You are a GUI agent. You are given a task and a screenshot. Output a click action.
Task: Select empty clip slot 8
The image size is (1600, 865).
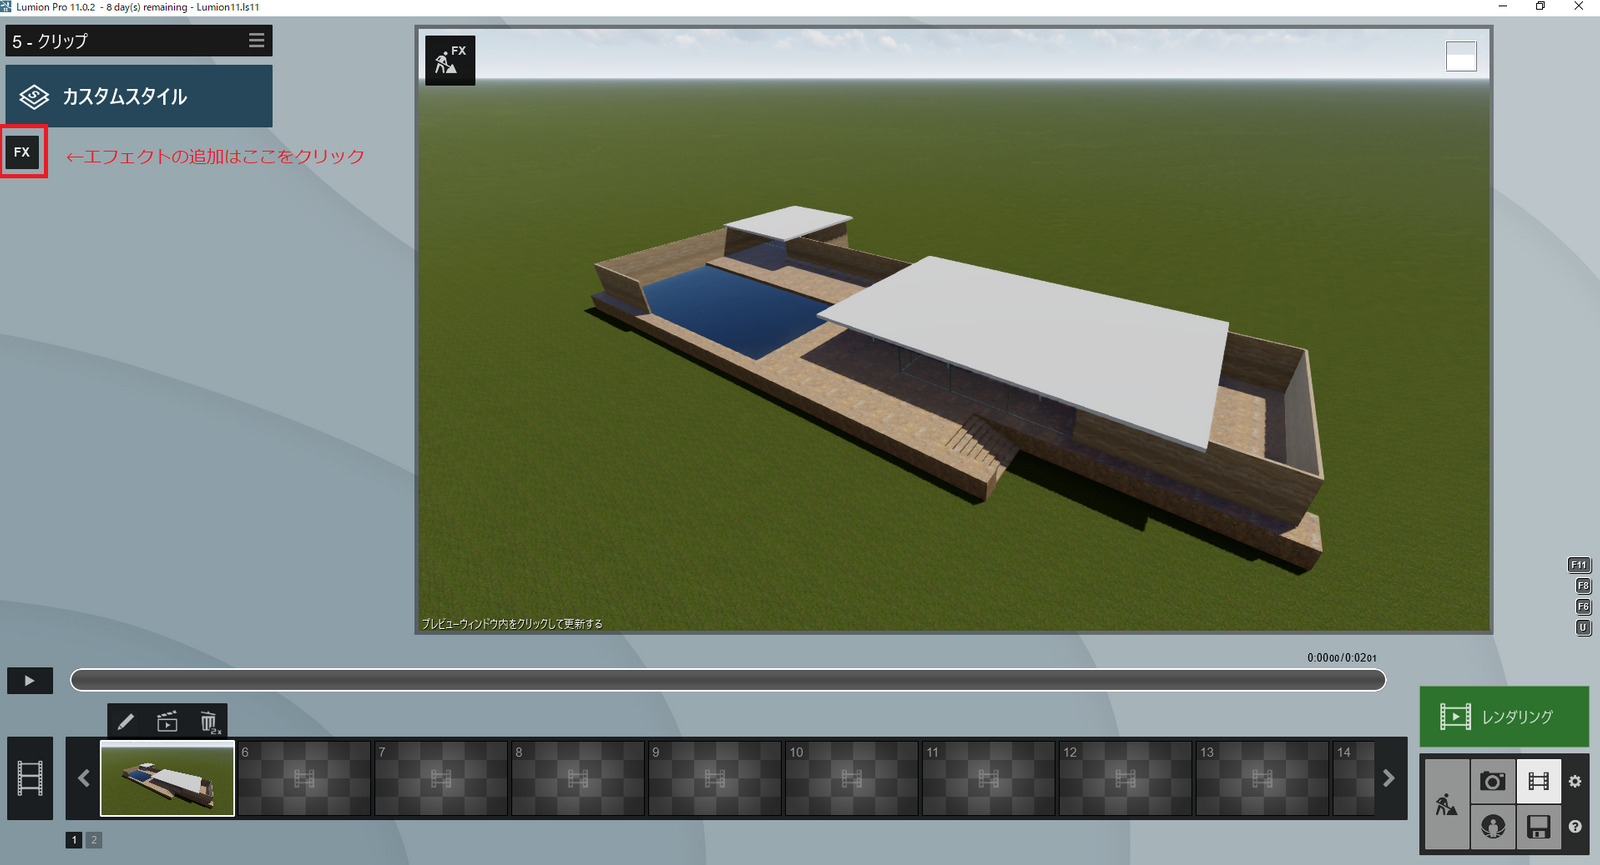578,778
